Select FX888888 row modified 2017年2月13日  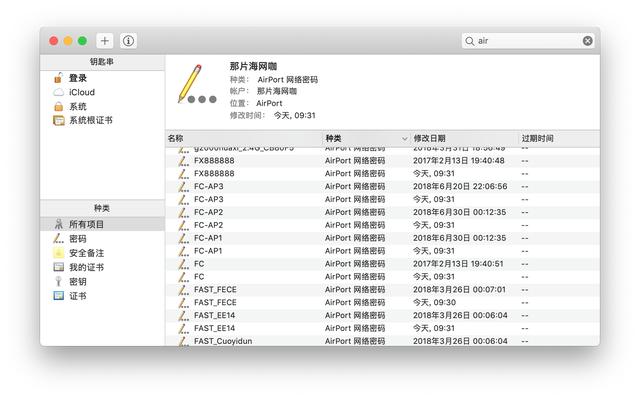click(382, 161)
